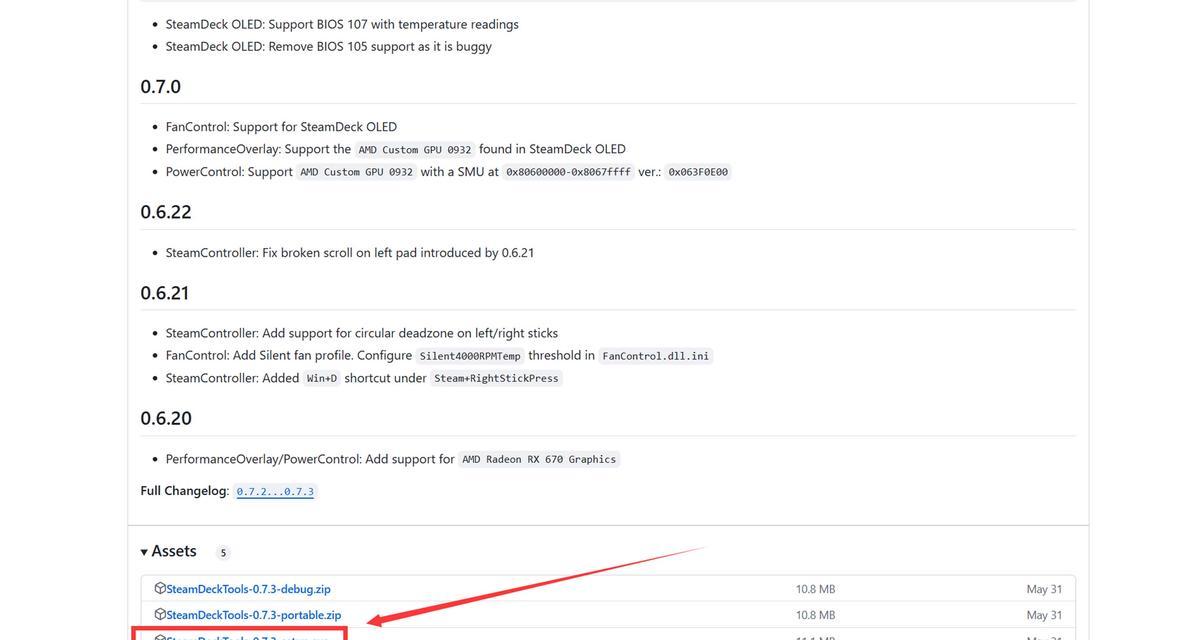Screen dimensions: 1200x640
Task: Click the "Steam+RightStickPress" code snippet
Action: pyautogui.click(x=497, y=378)
